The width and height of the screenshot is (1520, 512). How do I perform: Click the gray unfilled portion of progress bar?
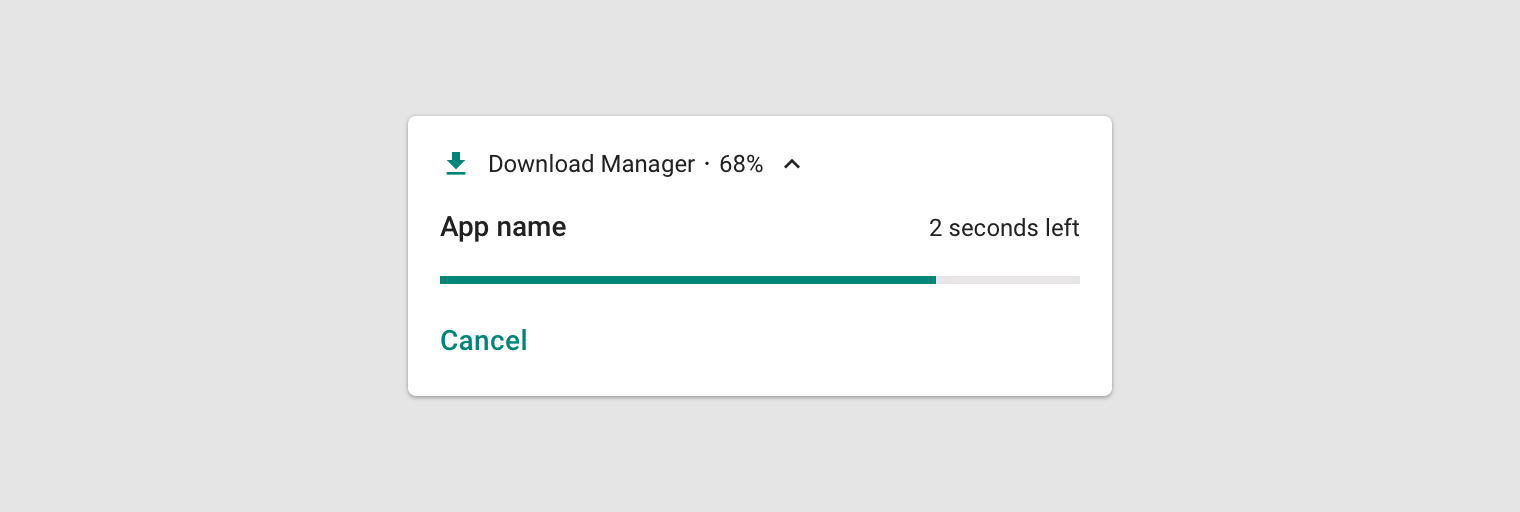(x=1010, y=280)
